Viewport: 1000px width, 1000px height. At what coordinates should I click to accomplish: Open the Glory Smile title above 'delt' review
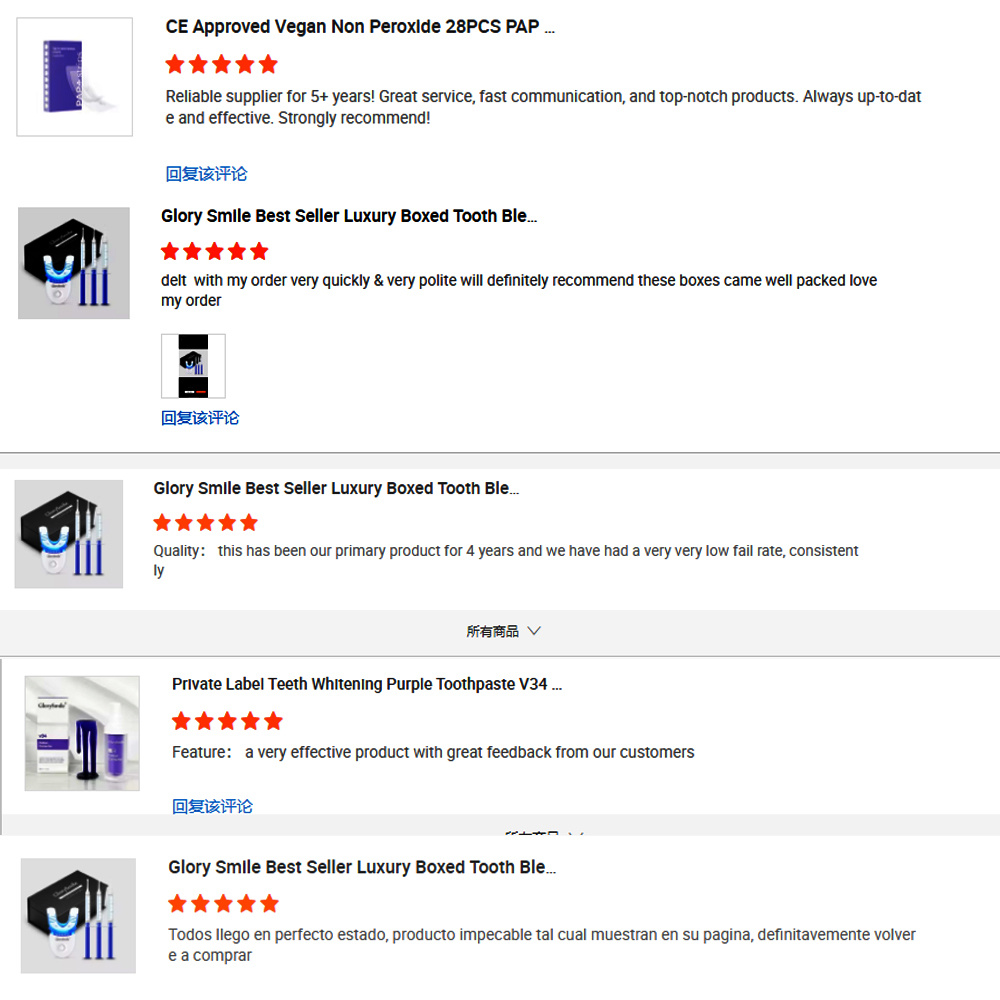(x=349, y=216)
